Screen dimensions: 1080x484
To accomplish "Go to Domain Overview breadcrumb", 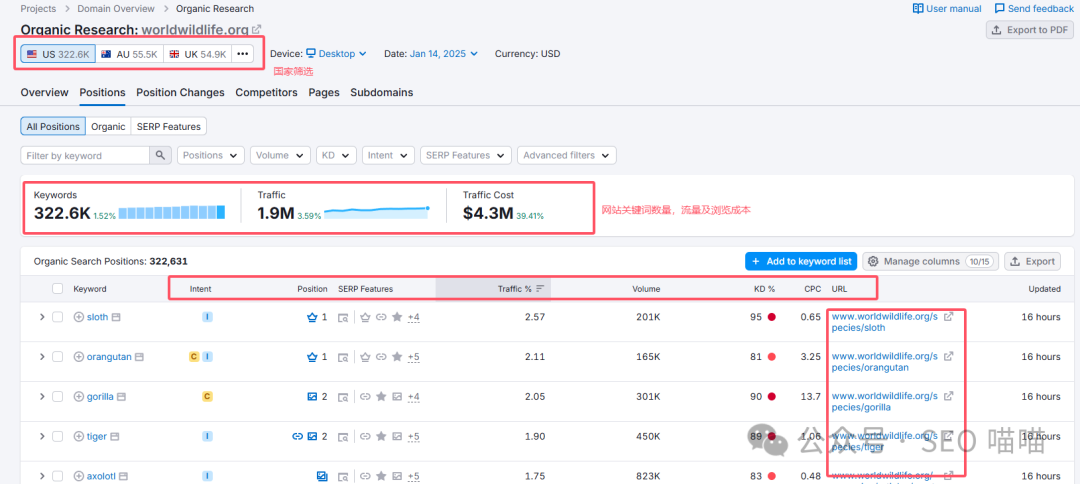I will pyautogui.click(x=116, y=9).
